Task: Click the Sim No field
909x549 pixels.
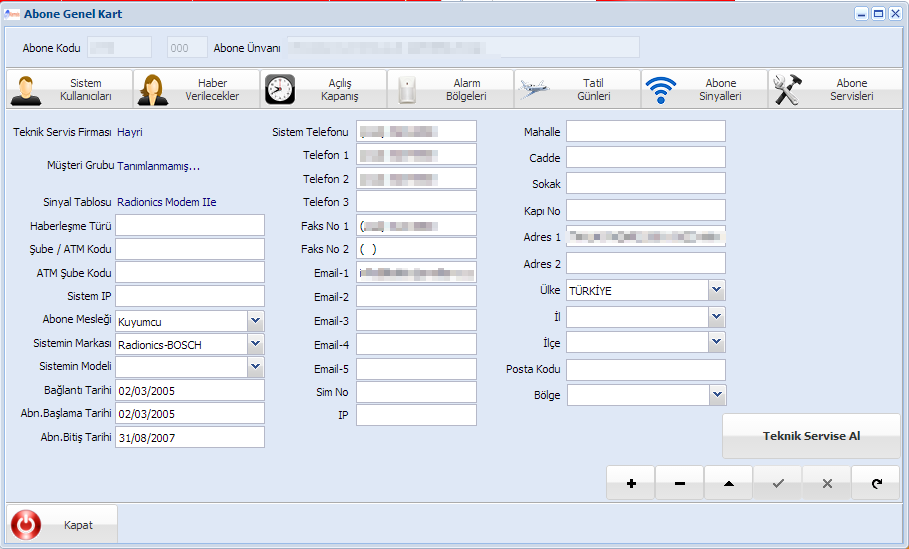Action: click(x=416, y=392)
